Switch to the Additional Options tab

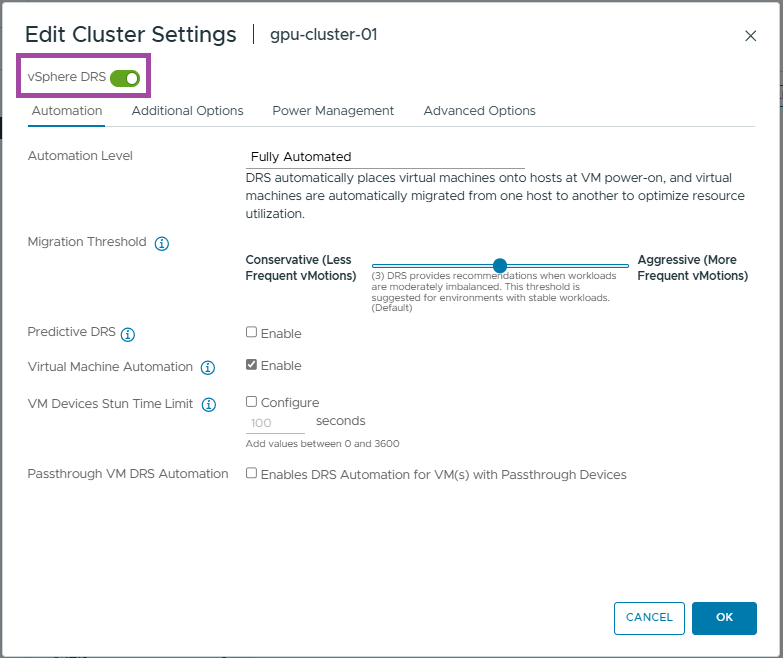click(187, 111)
